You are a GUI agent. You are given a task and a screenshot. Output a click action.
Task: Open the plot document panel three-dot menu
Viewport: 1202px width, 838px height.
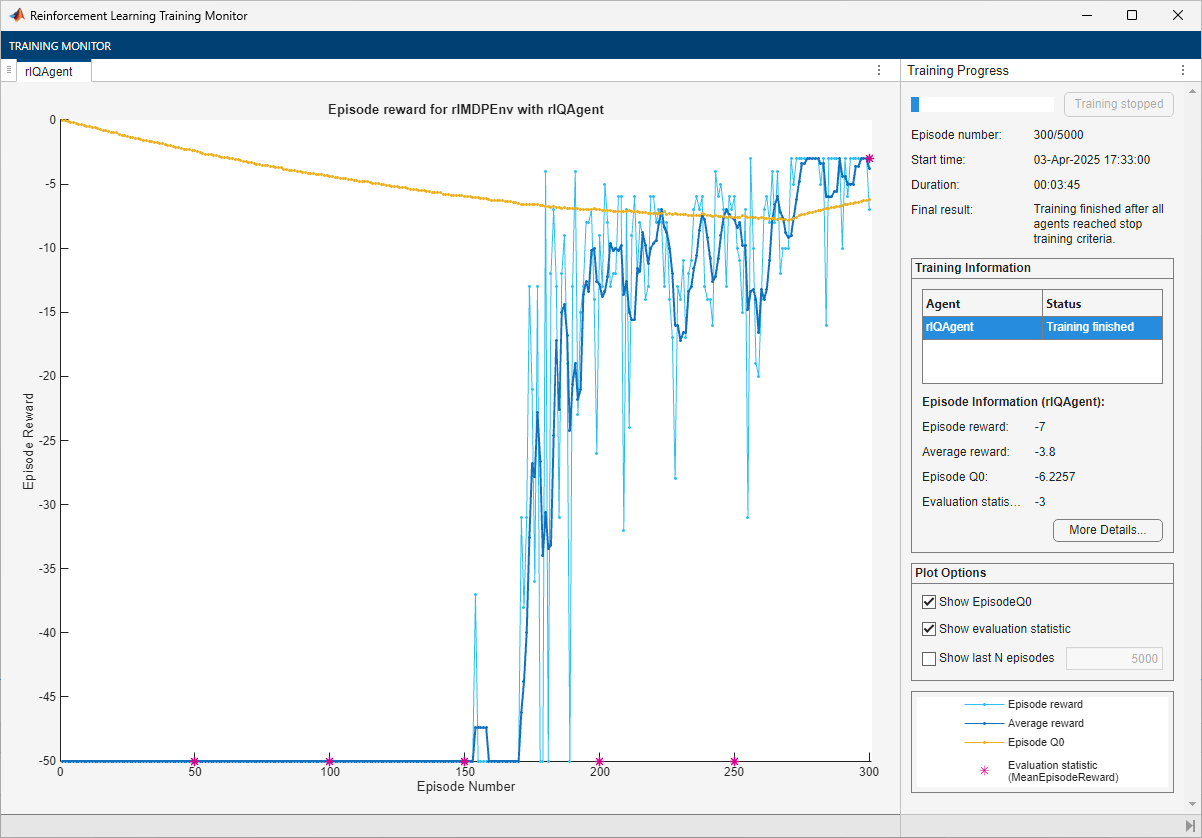coord(878,70)
